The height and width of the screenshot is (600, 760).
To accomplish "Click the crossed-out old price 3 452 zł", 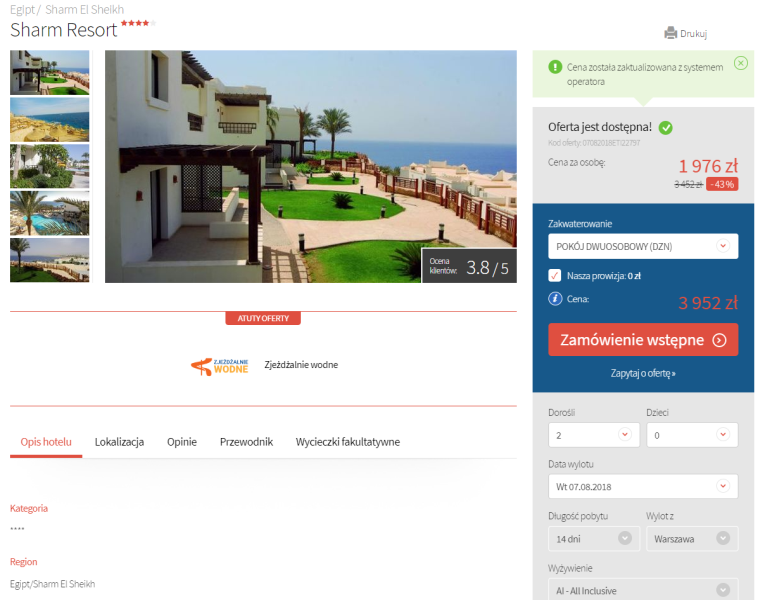I will pyautogui.click(x=688, y=184).
